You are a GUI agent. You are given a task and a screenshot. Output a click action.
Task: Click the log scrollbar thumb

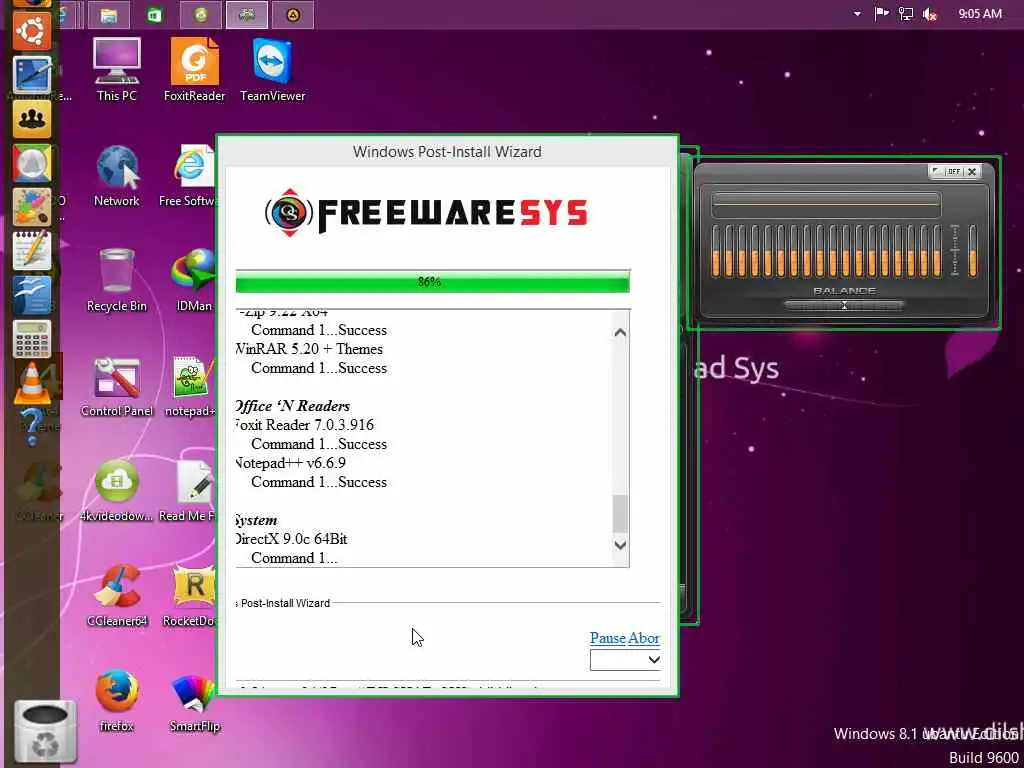(620, 513)
